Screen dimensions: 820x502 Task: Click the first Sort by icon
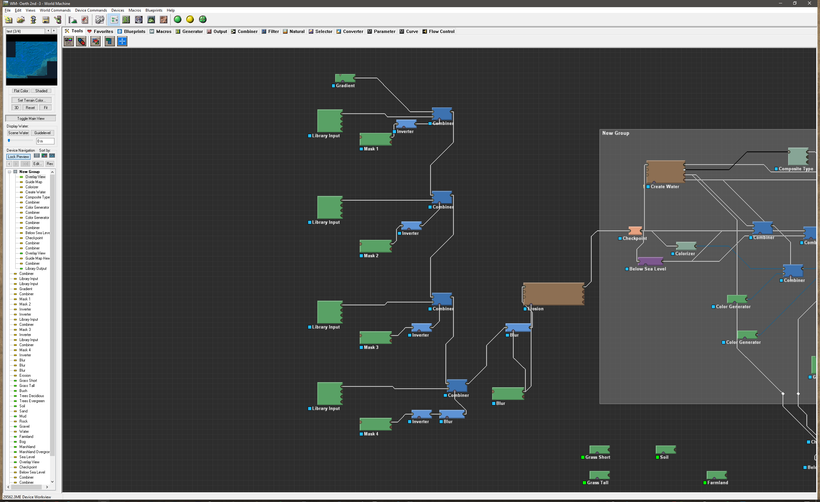tap(37, 156)
